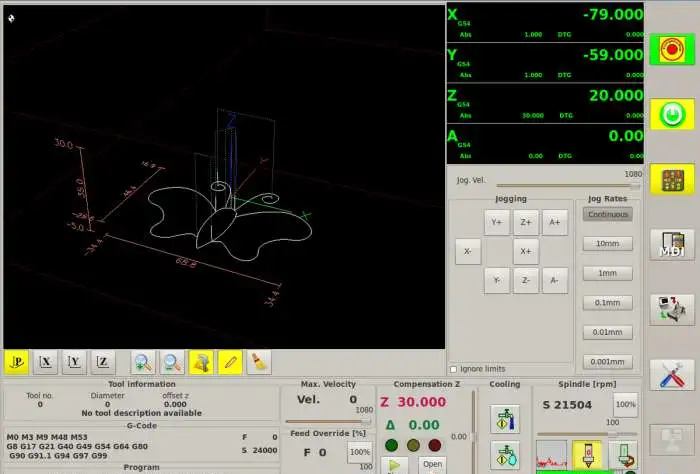
Task: Click the S 24000 value in G-Code panel
Action: [x=259, y=450]
